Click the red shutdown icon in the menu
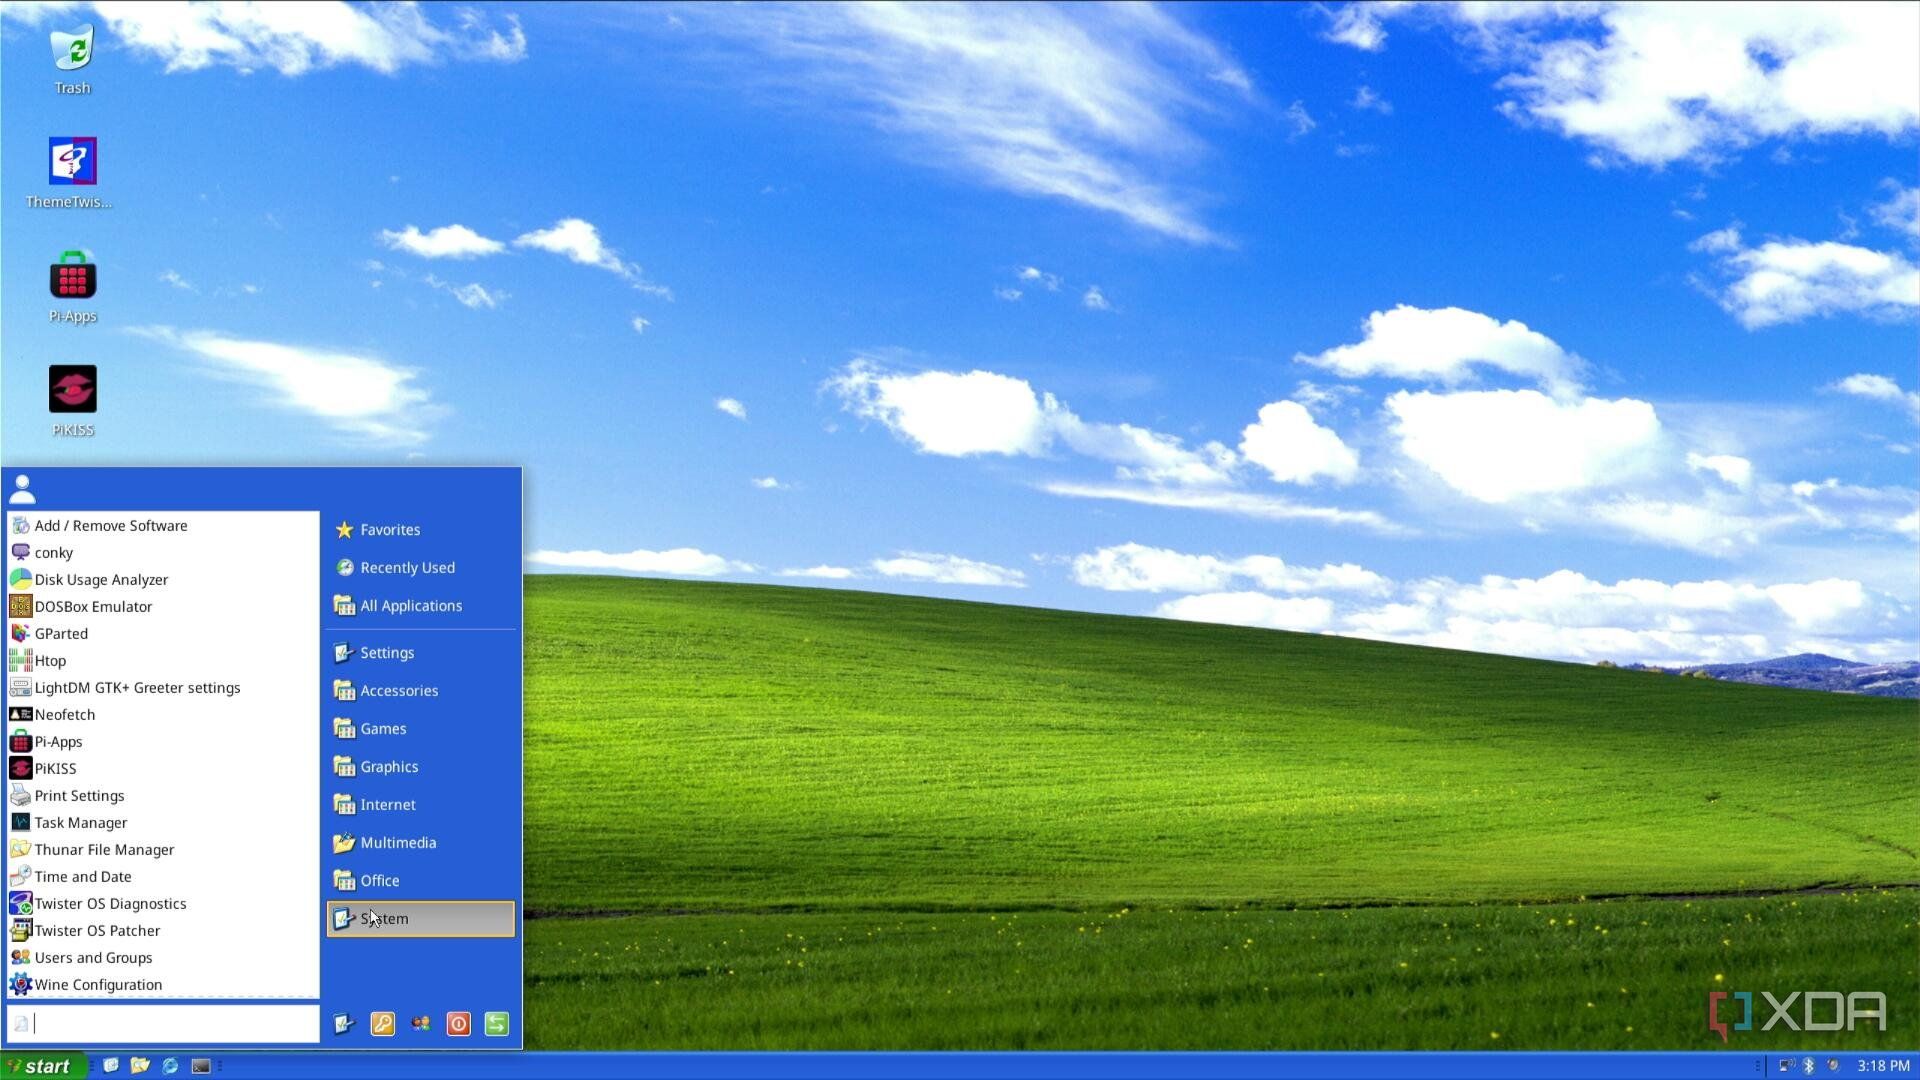This screenshot has height=1080, width=1920. [x=458, y=1024]
